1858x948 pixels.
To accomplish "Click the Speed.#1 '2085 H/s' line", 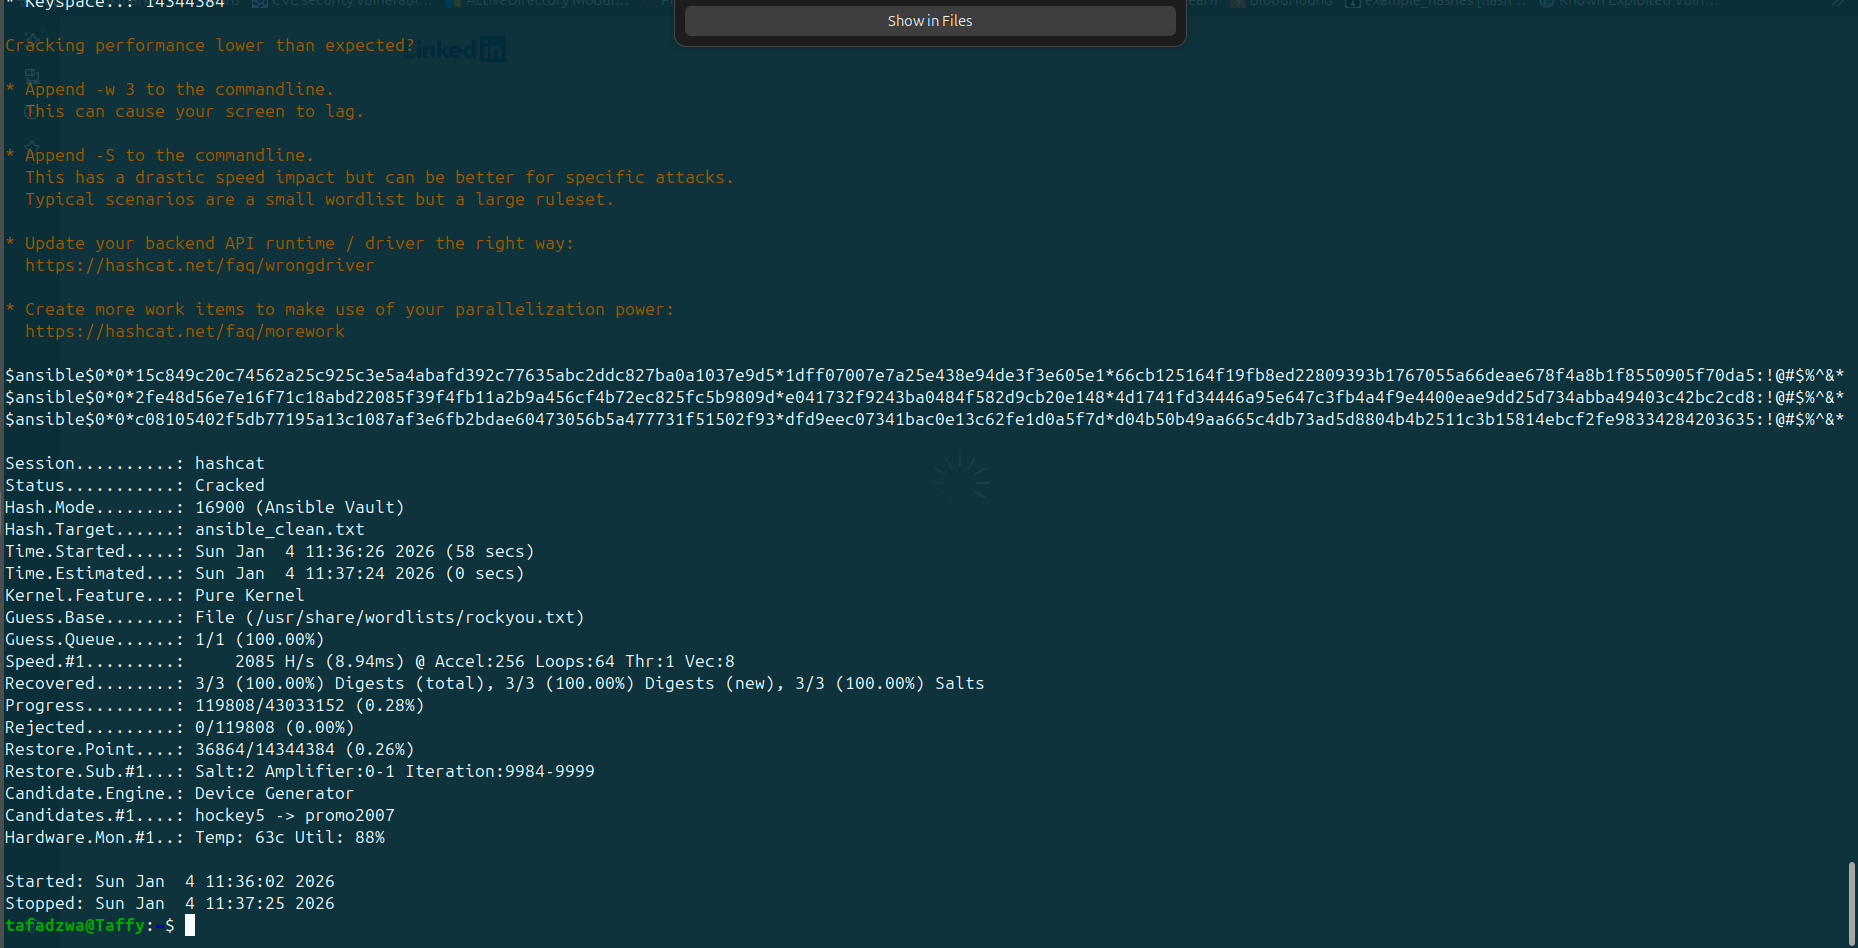I will coord(370,662).
